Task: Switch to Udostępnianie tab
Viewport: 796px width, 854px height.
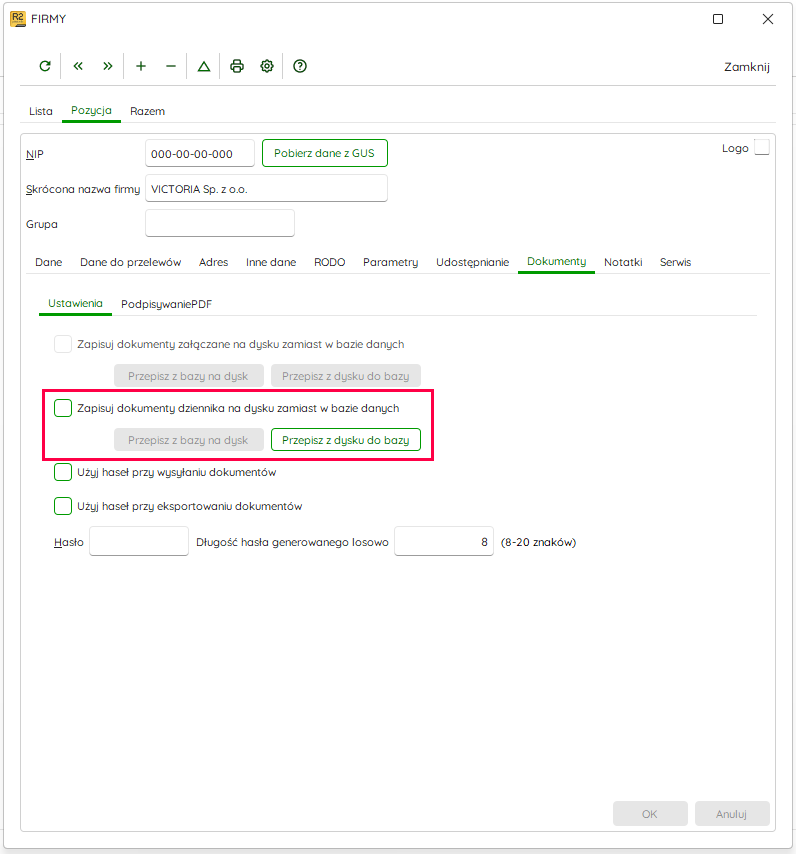Action: coord(473,262)
